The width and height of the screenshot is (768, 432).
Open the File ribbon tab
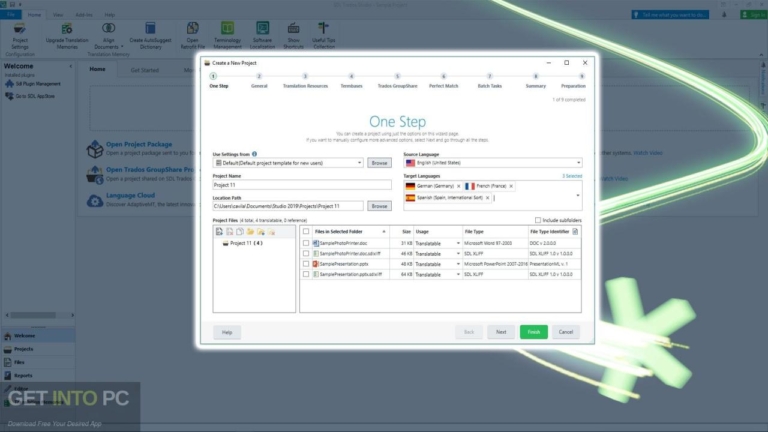pyautogui.click(x=11, y=15)
